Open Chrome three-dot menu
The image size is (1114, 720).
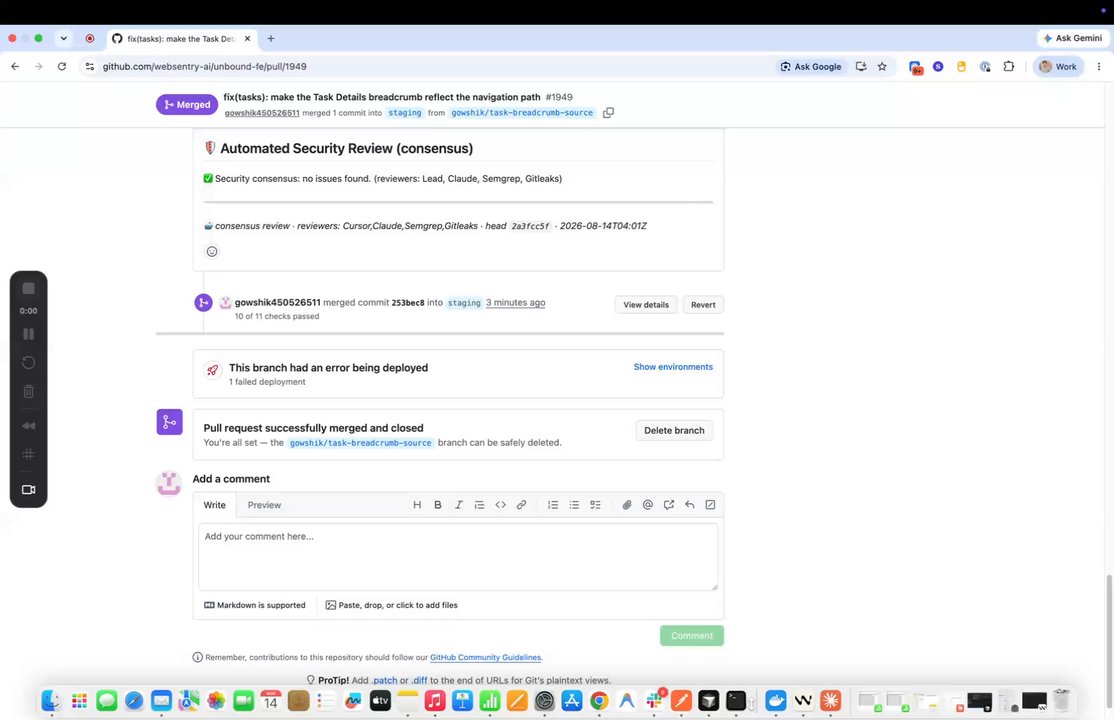[1099, 67]
